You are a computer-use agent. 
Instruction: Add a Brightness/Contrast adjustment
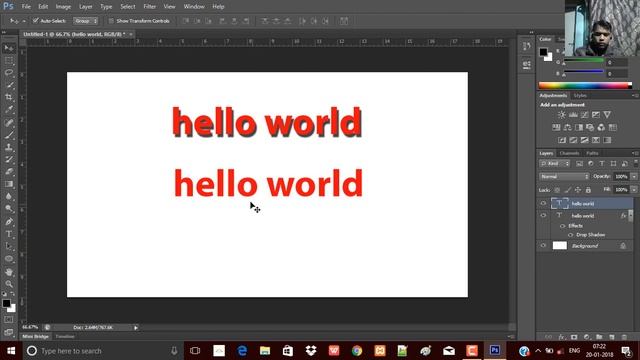(562, 115)
